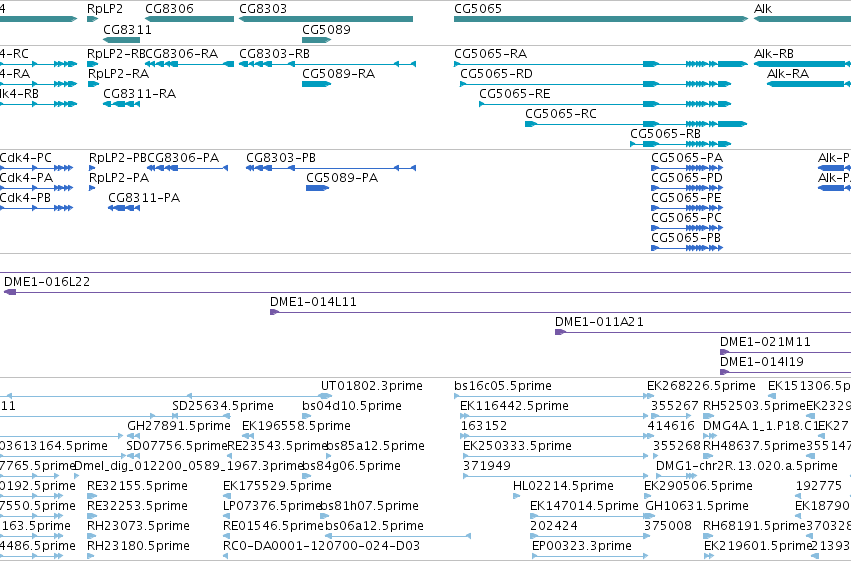Click the CG5065-PD protein

pos(687,188)
